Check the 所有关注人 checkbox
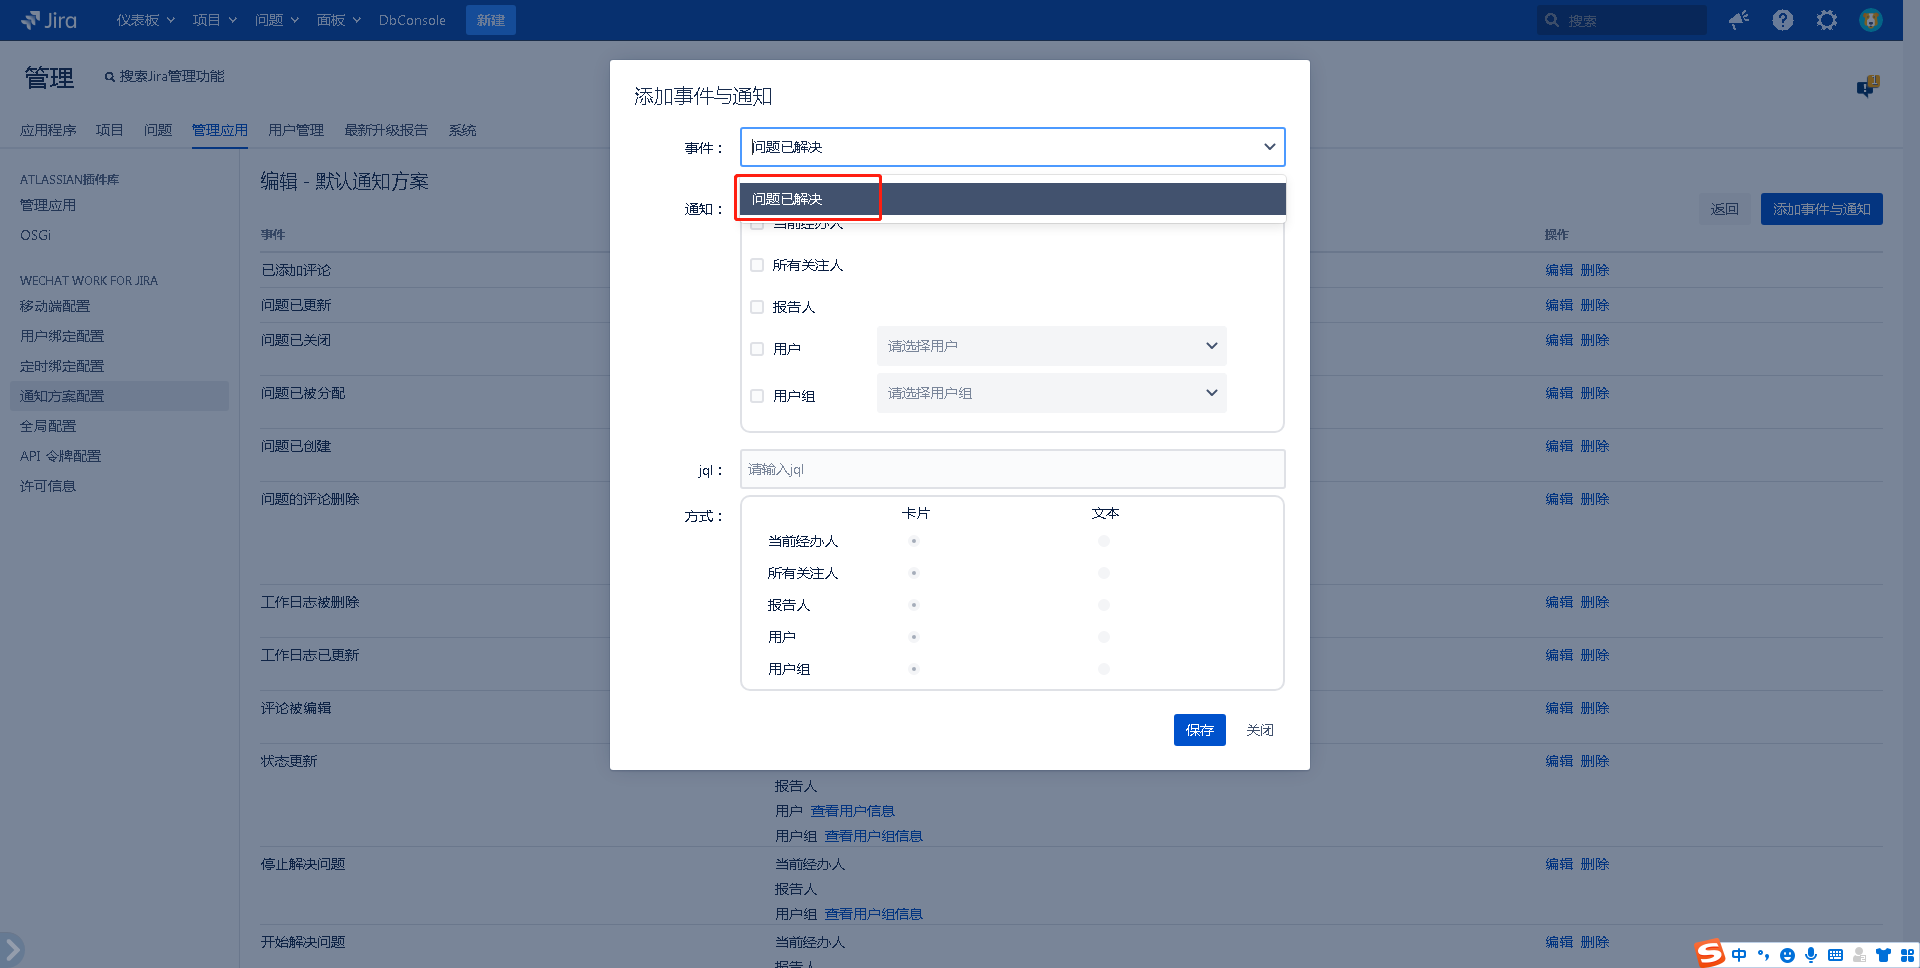Image resolution: width=1920 pixels, height=968 pixels. point(757,265)
